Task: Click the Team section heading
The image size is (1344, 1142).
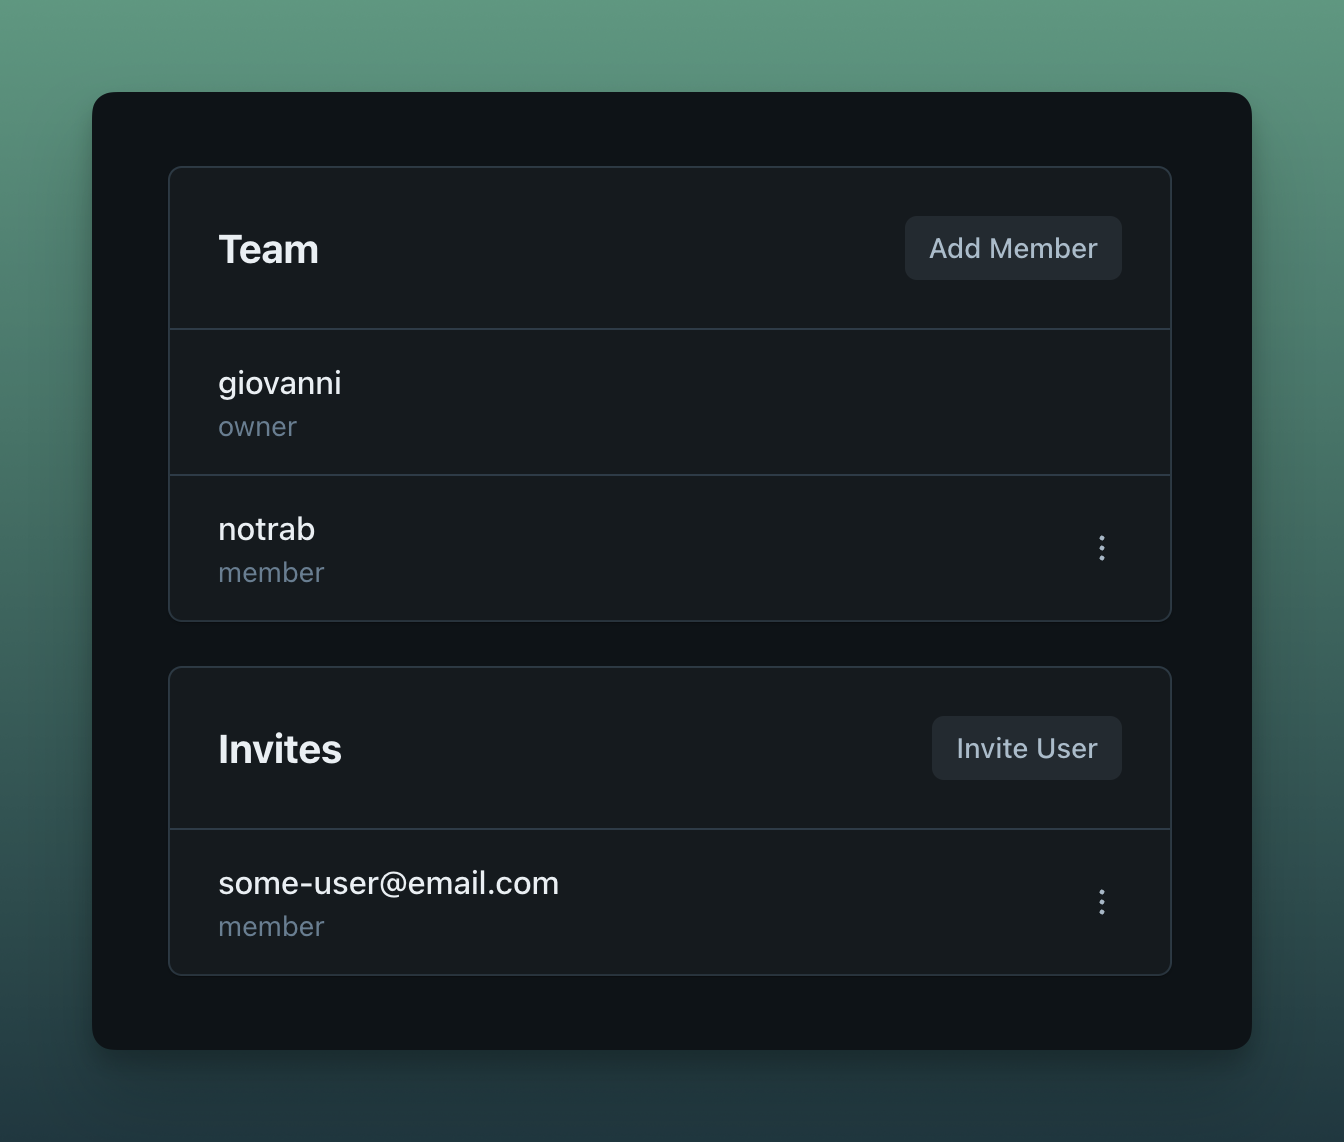Action: click(268, 249)
